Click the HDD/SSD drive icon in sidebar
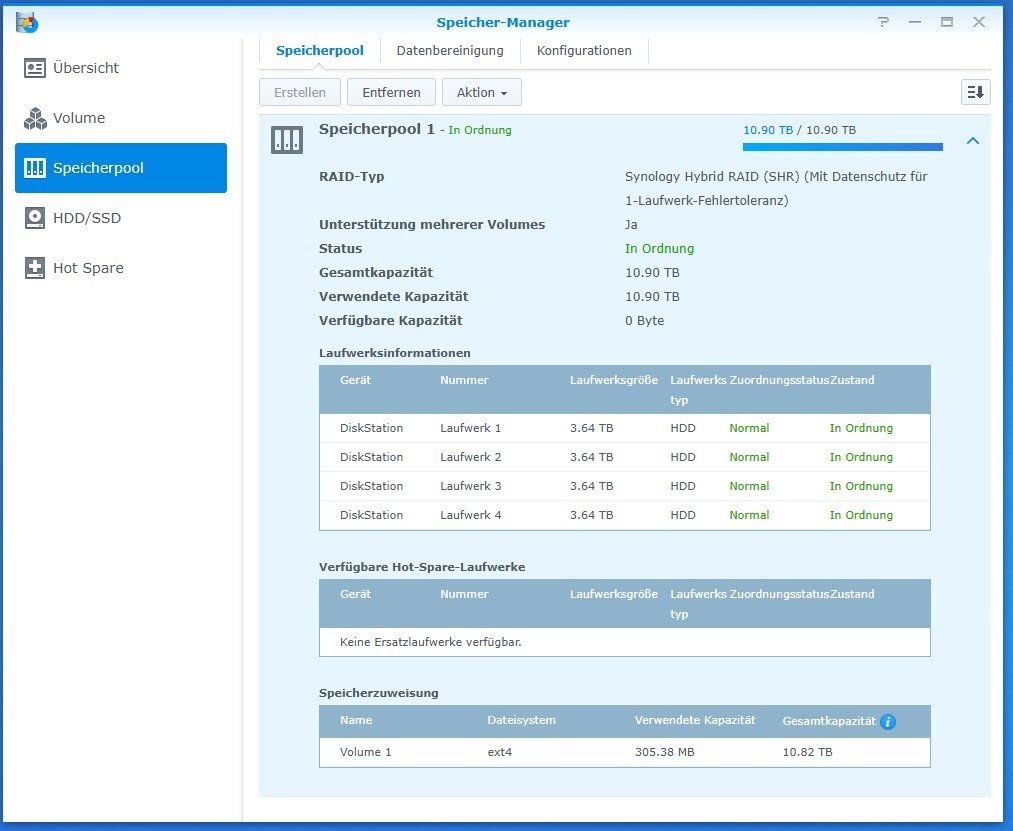This screenshot has width=1013, height=831. tap(35, 218)
